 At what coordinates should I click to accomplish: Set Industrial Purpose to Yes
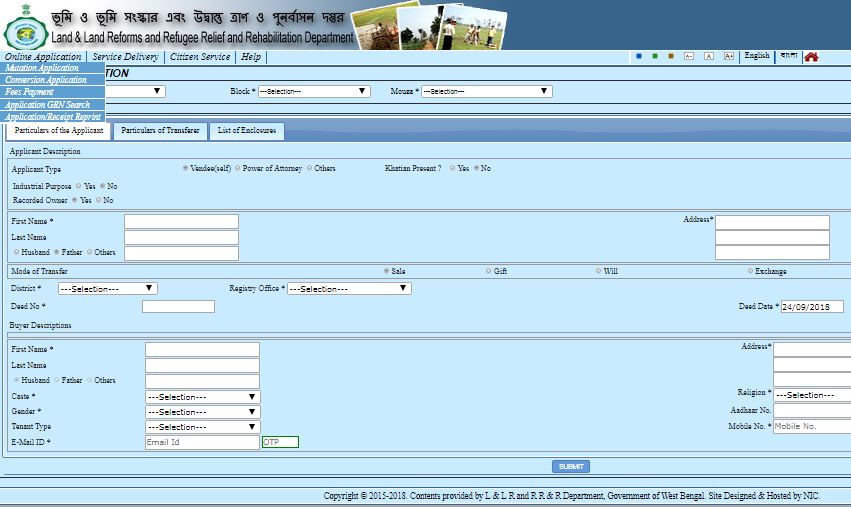click(x=79, y=186)
